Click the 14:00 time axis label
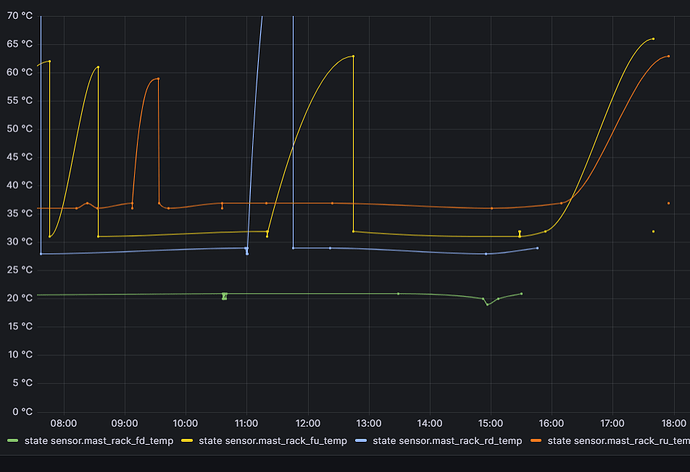This screenshot has height=472, width=690. pos(429,423)
